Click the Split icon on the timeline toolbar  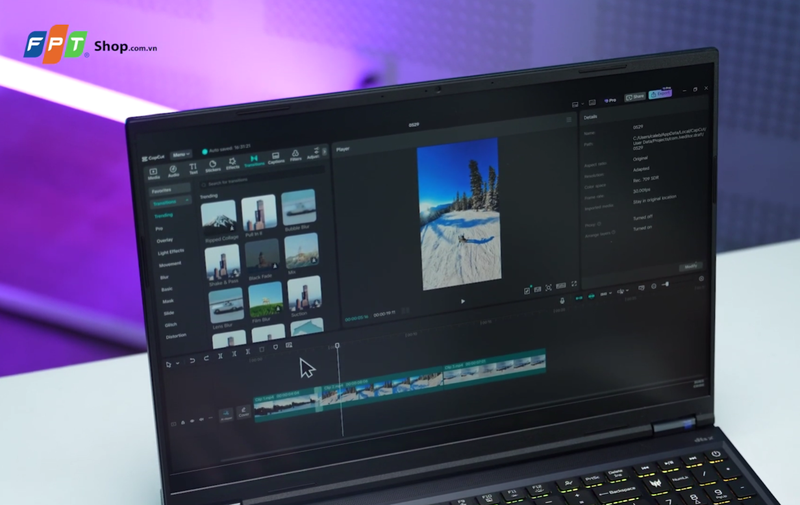220,356
